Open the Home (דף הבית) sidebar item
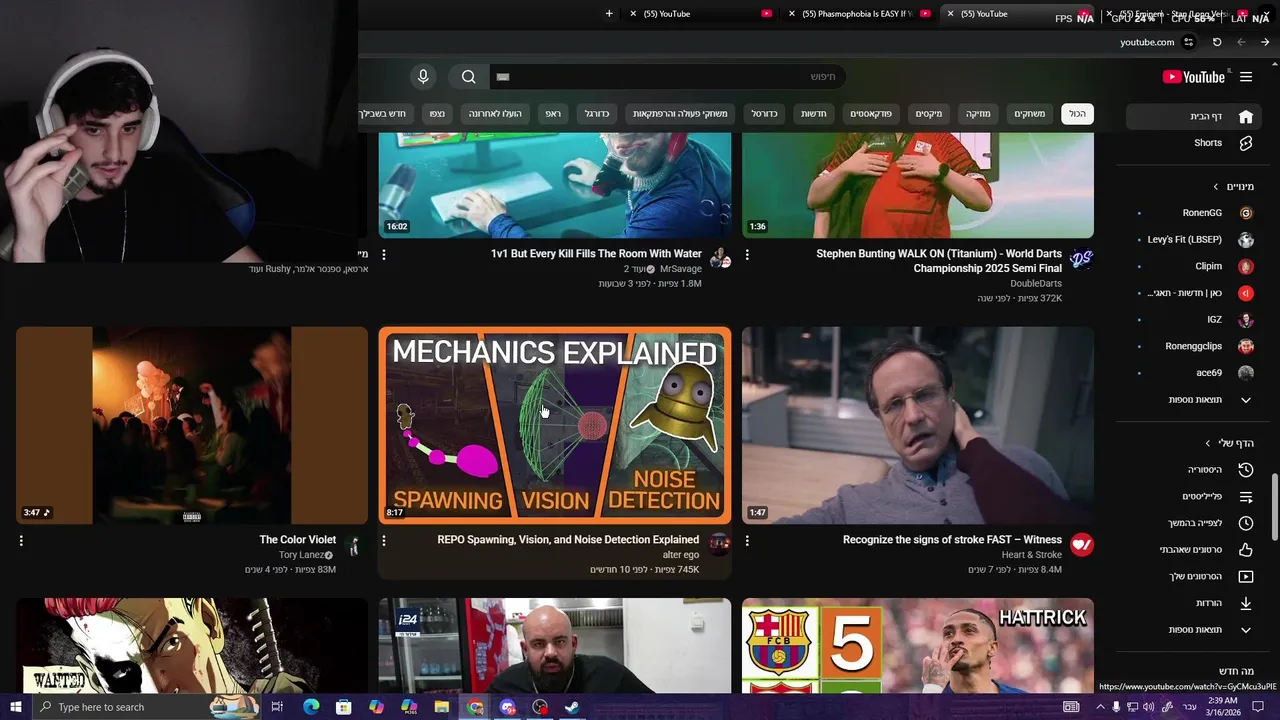The height and width of the screenshot is (720, 1280). pos(1192,116)
